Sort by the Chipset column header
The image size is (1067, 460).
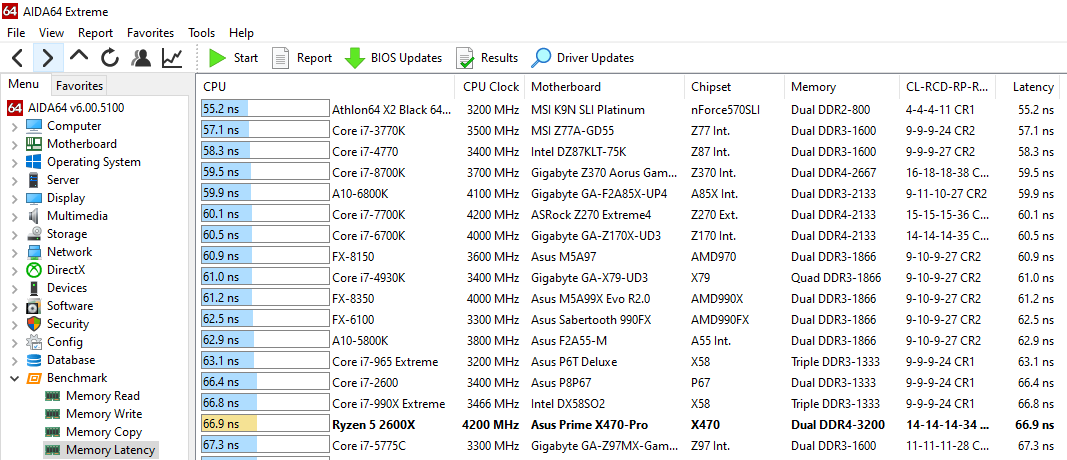(735, 86)
